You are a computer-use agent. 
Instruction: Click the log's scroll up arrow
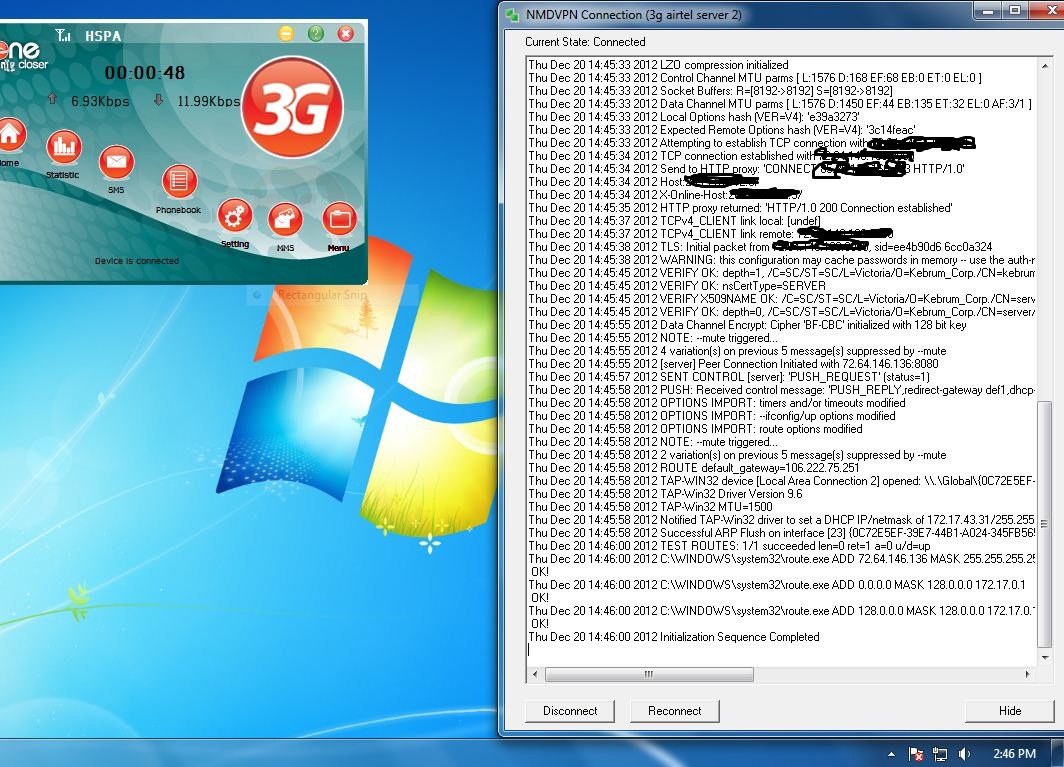(1045, 66)
